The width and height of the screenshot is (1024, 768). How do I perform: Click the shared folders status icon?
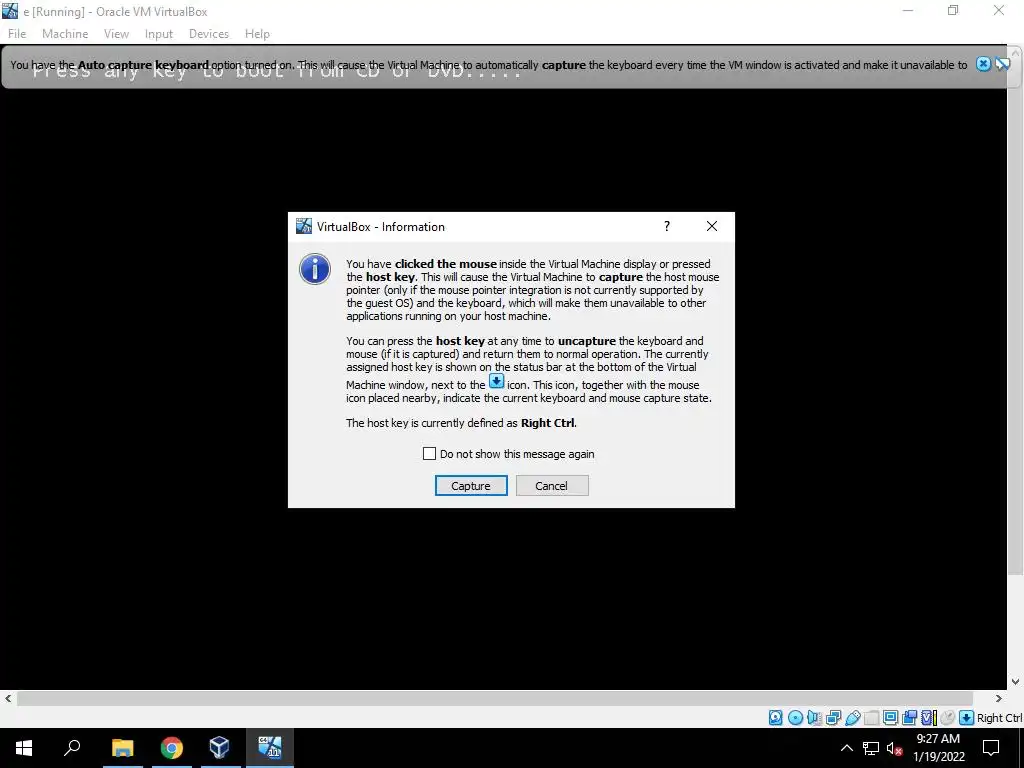point(871,718)
